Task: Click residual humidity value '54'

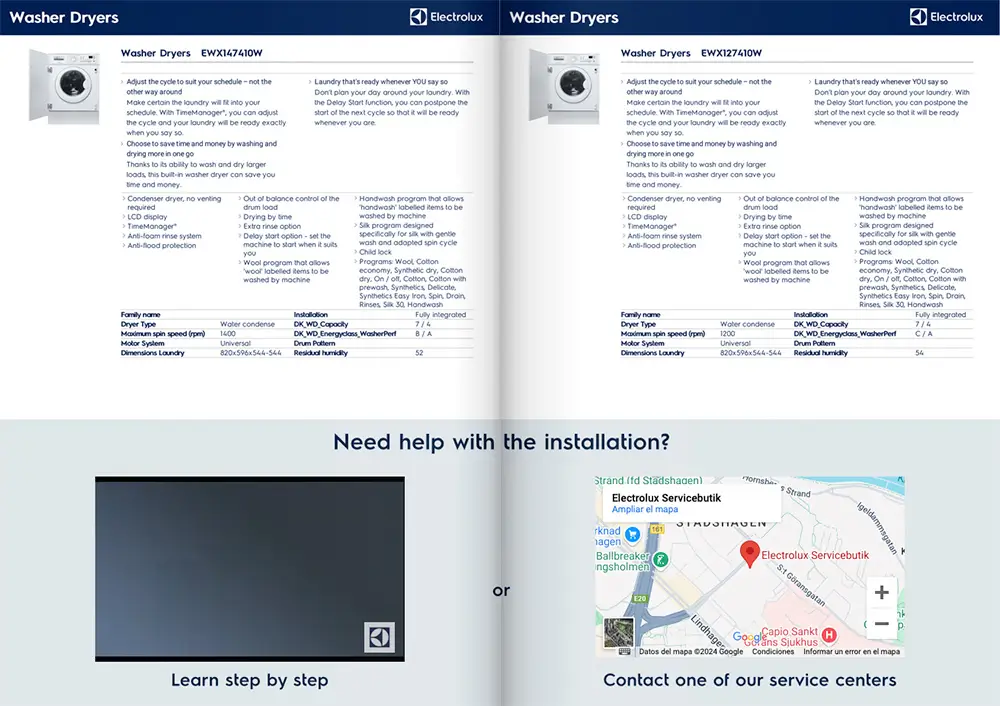Action: (919, 353)
